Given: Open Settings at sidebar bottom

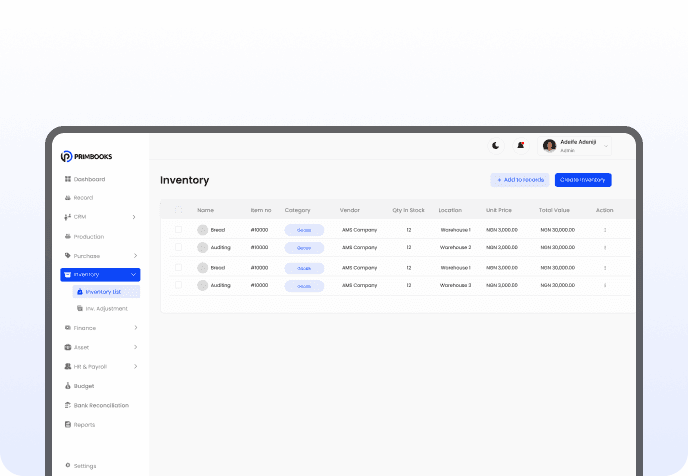Looking at the screenshot, I should (x=81, y=465).
